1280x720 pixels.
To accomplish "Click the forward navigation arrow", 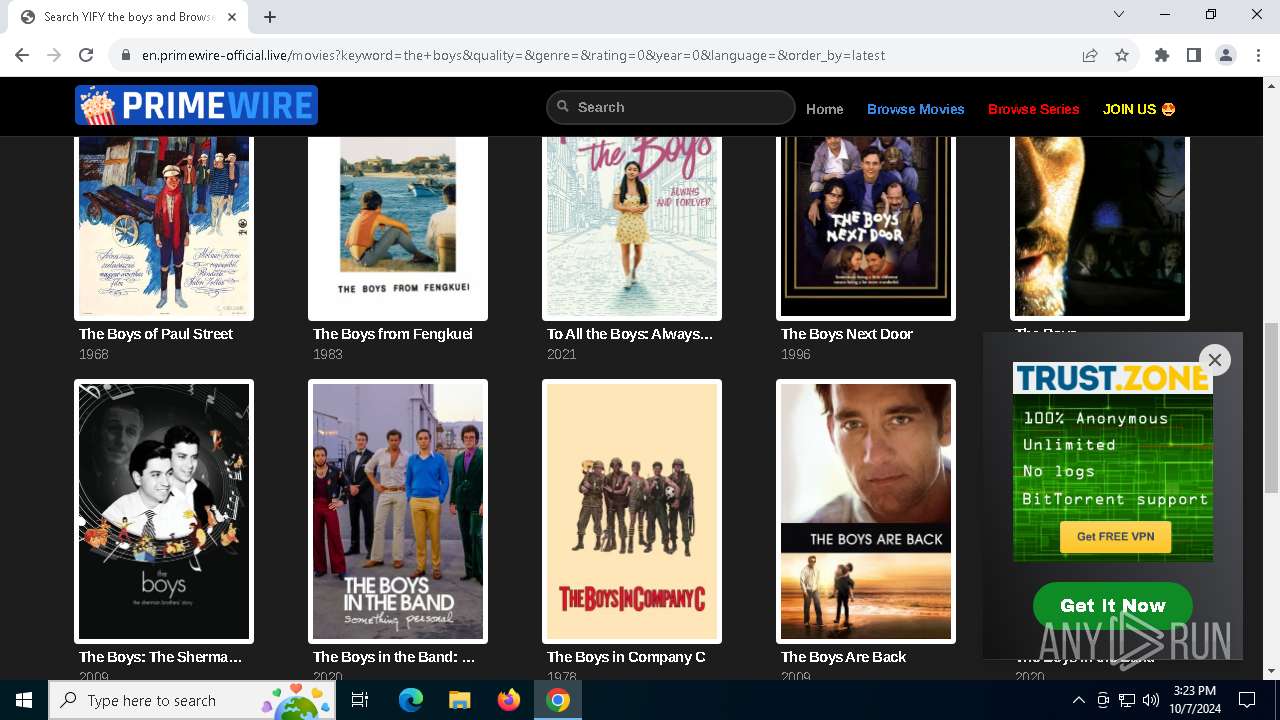I will click(x=54, y=55).
